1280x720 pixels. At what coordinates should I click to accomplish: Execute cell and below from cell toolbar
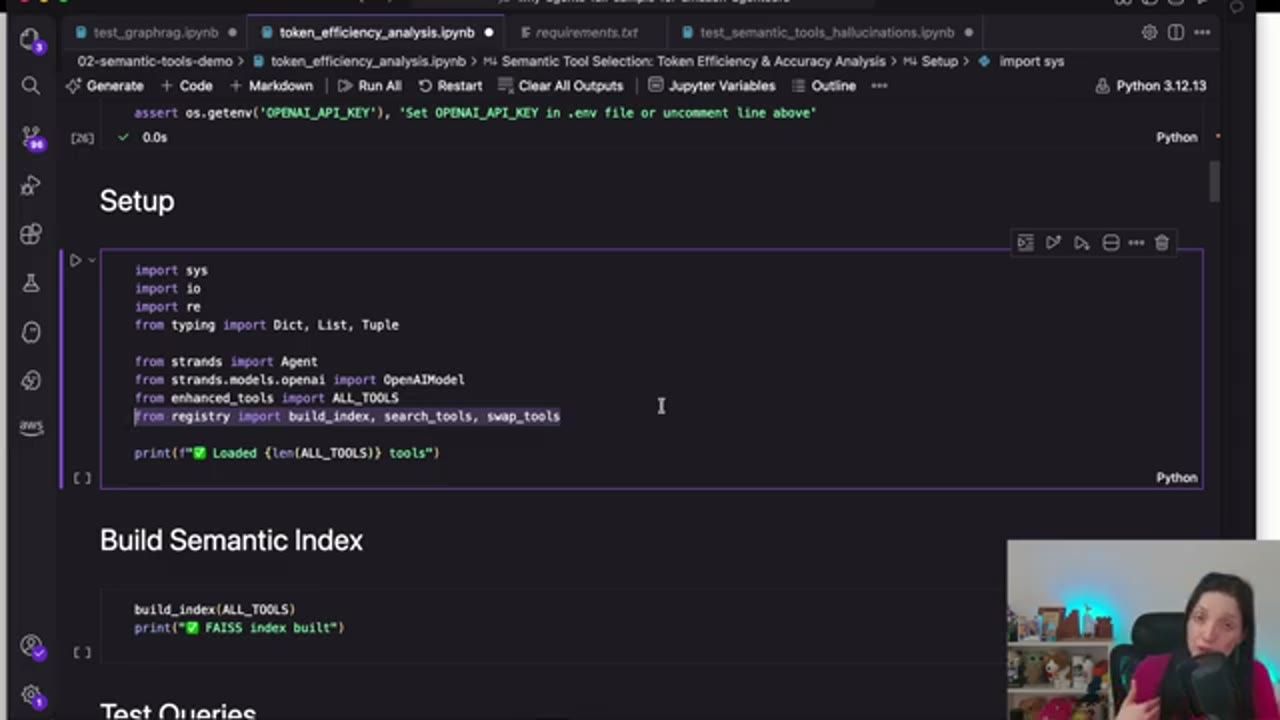[1082, 242]
